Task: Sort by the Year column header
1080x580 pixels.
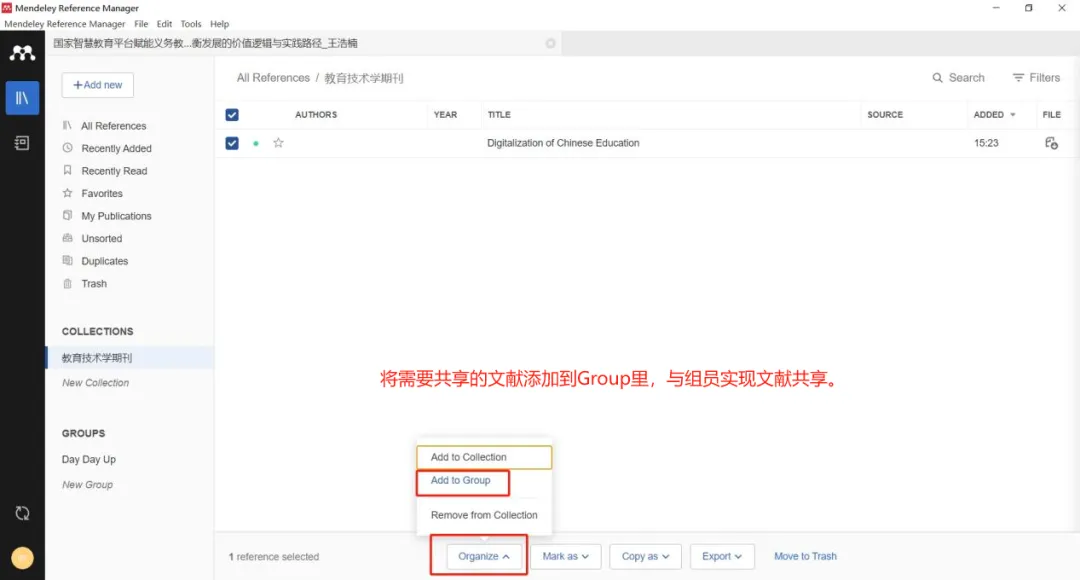Action: tap(445, 115)
